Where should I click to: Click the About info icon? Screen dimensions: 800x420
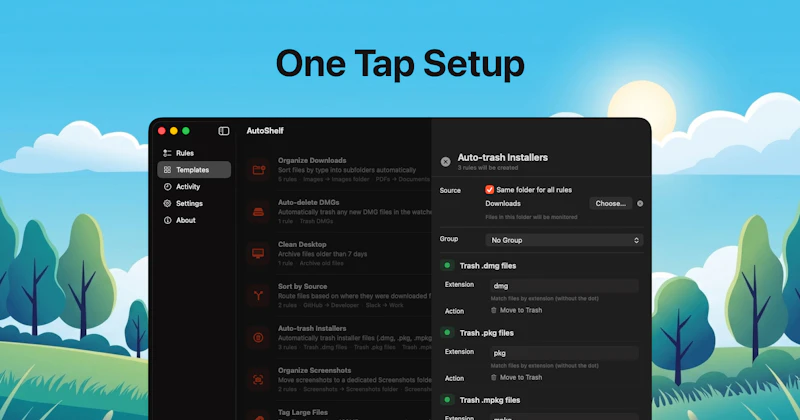pyautogui.click(x=167, y=220)
